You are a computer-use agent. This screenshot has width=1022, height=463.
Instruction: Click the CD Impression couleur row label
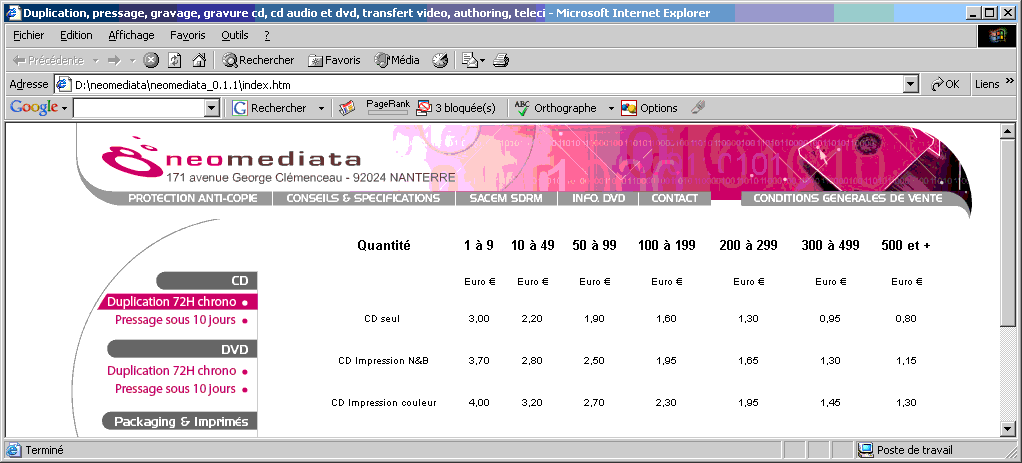tap(384, 403)
